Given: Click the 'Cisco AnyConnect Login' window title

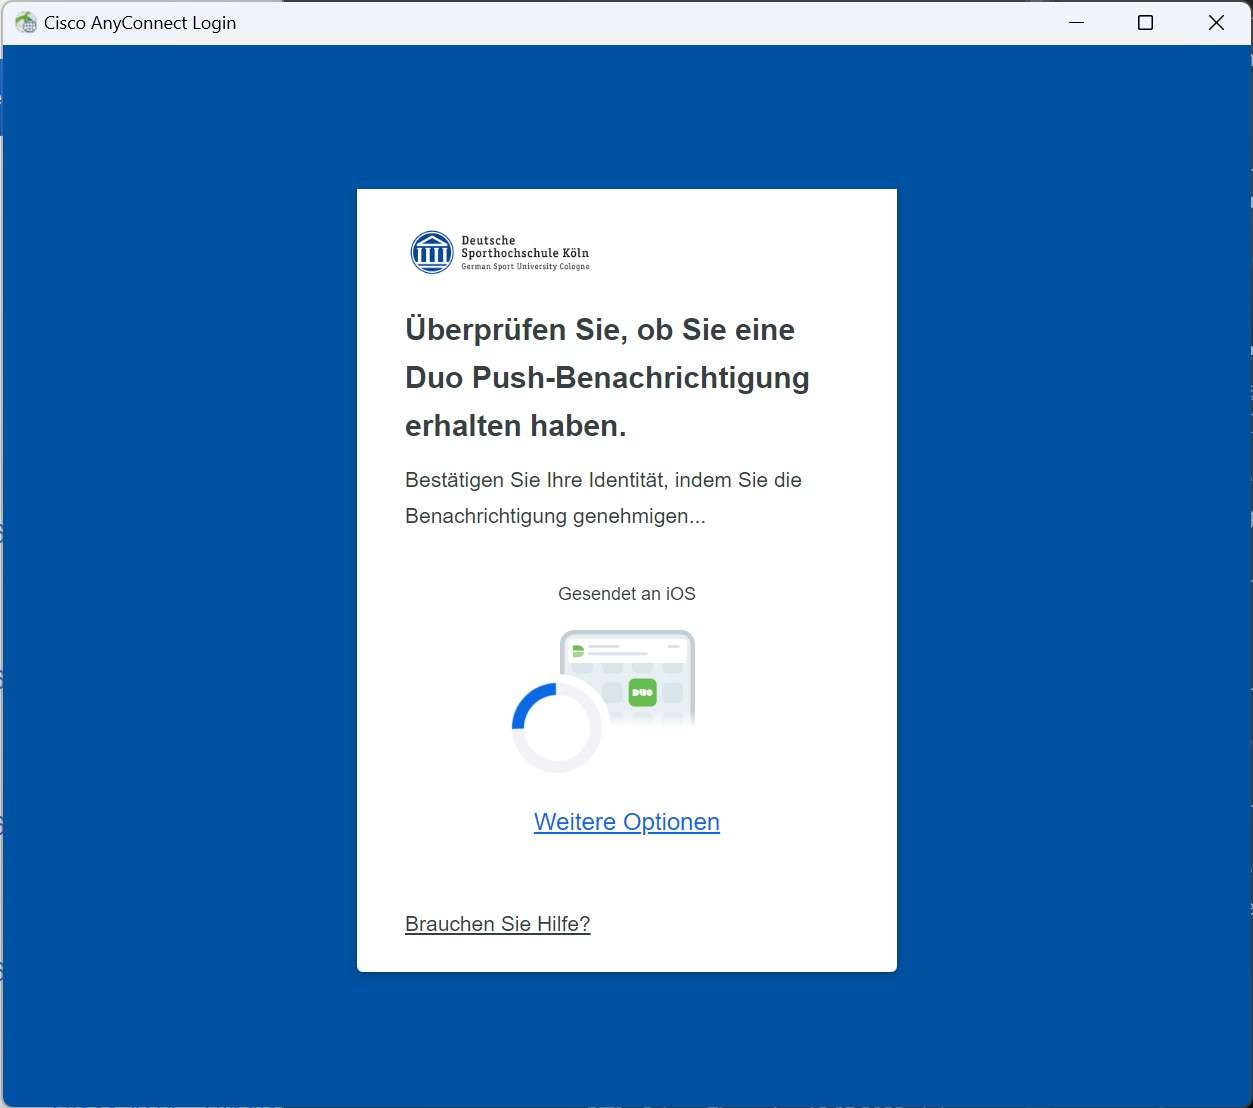Looking at the screenshot, I should [x=140, y=23].
